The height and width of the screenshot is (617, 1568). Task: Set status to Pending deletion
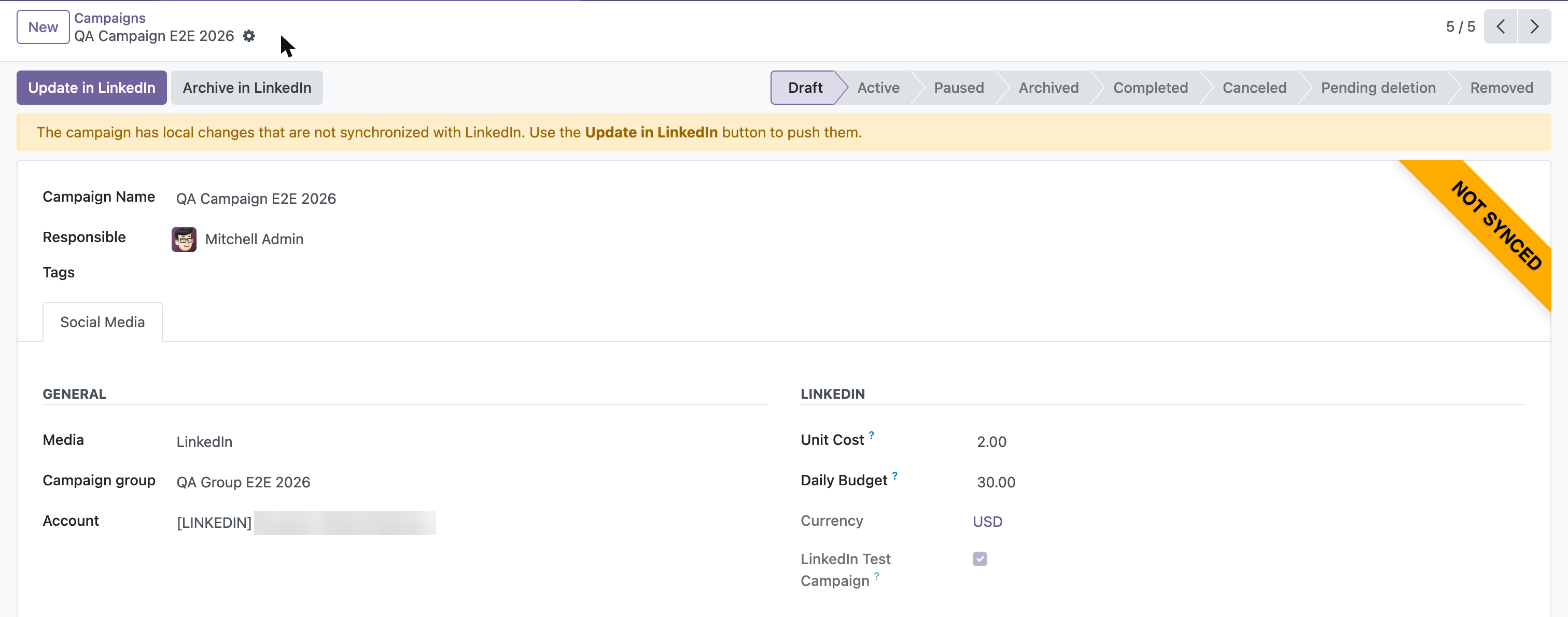click(1378, 88)
